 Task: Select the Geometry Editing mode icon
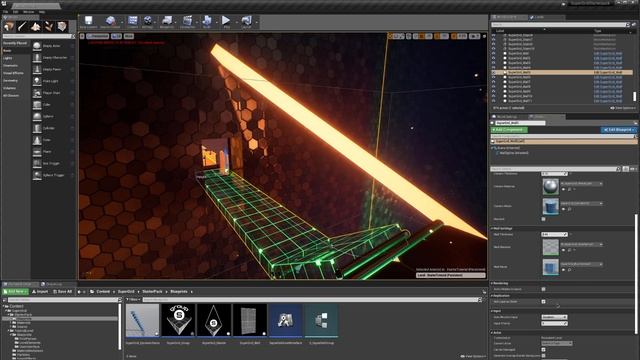[62, 27]
